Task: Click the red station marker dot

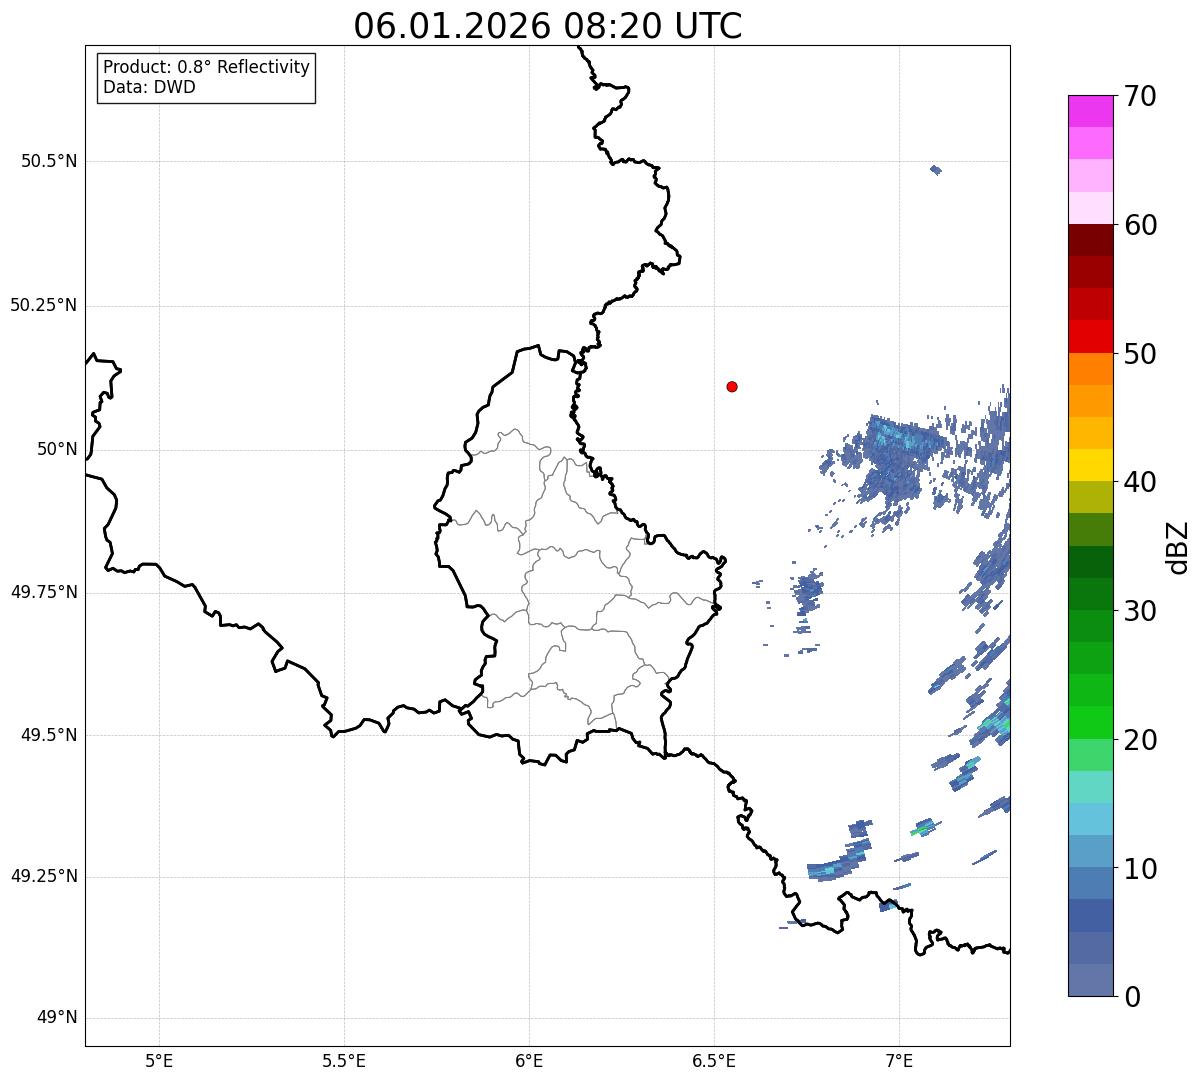Action: tap(732, 386)
